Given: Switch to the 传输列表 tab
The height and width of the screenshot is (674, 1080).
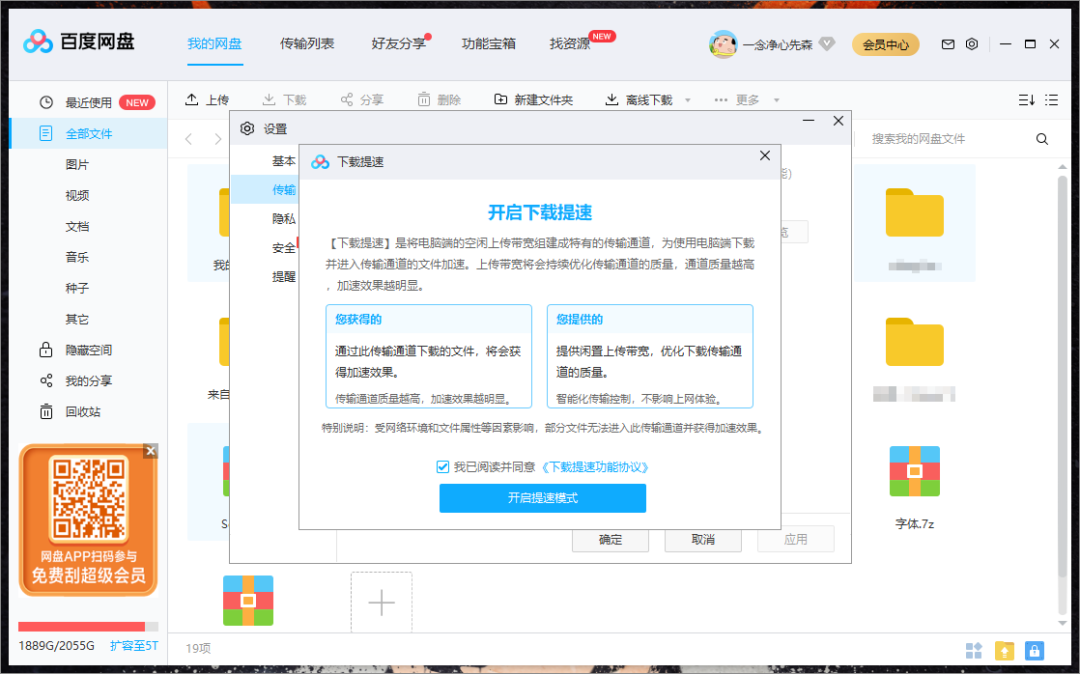Looking at the screenshot, I should tap(307, 44).
